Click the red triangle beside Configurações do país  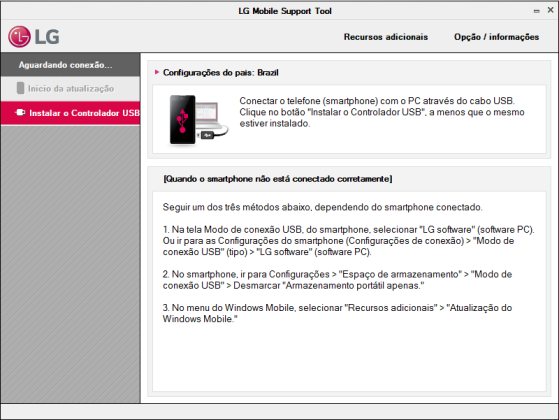pos(157,72)
